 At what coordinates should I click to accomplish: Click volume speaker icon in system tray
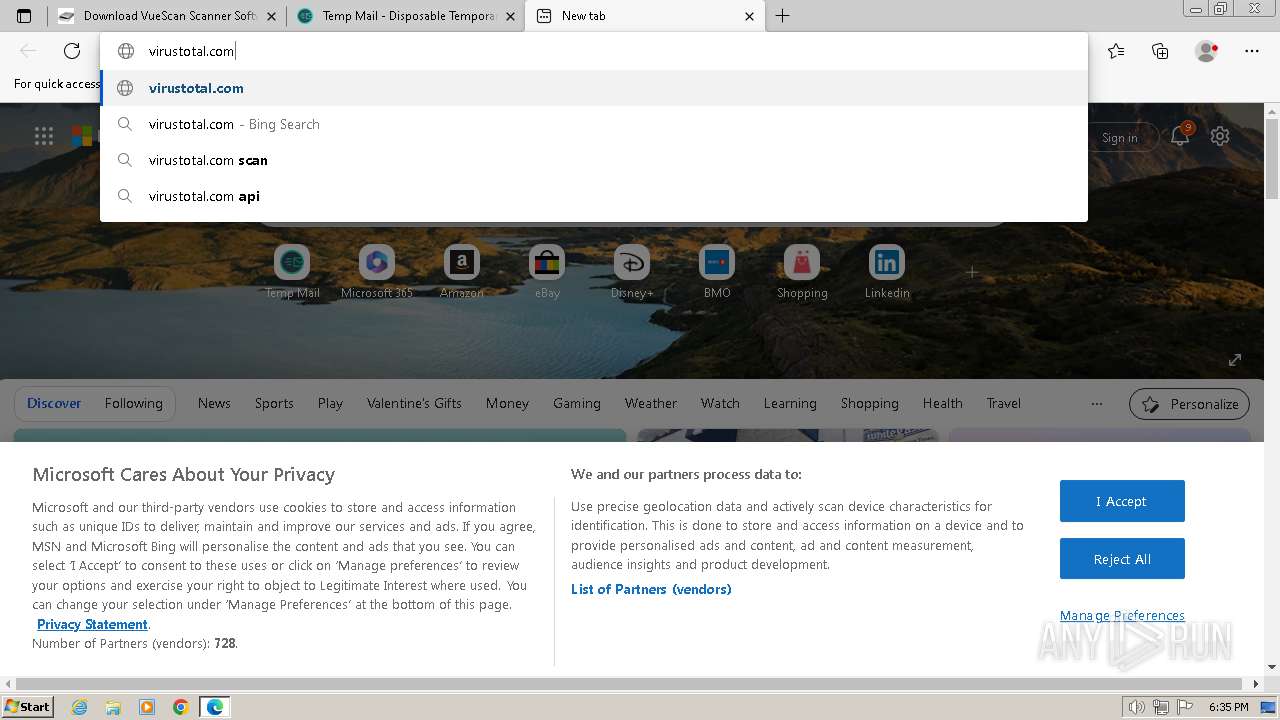pos(1137,707)
